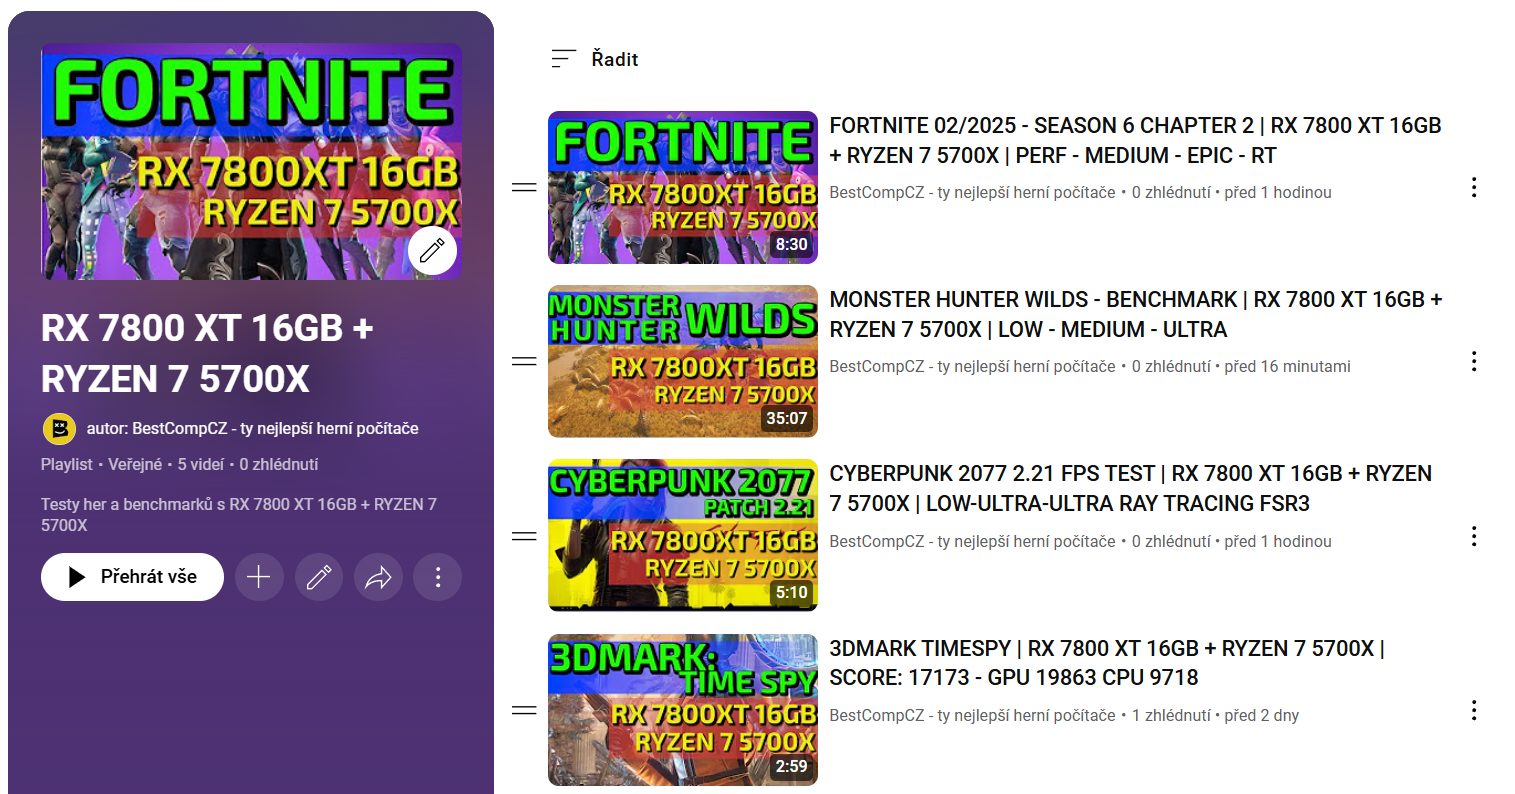
Task: Open the playlist's Fortnite cover image
Action: [251, 161]
